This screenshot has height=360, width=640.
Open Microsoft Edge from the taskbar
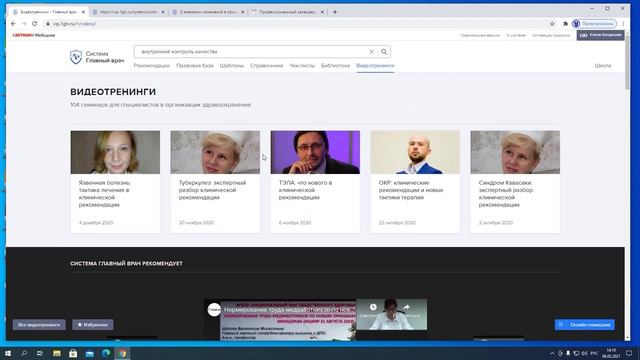106,353
